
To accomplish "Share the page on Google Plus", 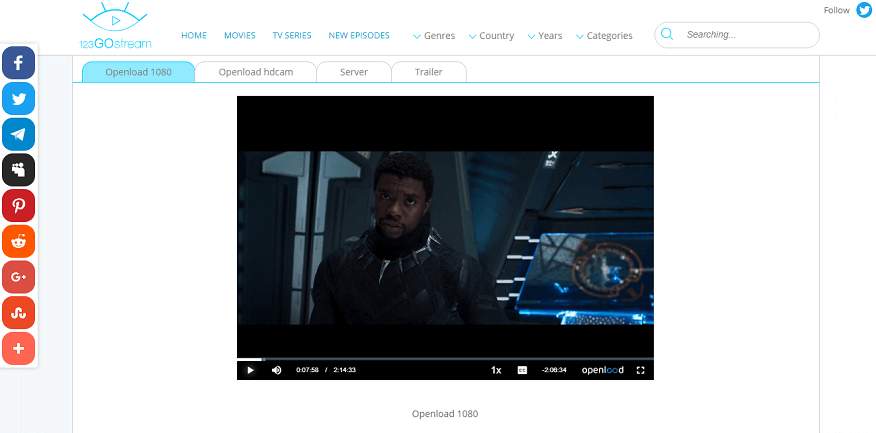I will 18,277.
